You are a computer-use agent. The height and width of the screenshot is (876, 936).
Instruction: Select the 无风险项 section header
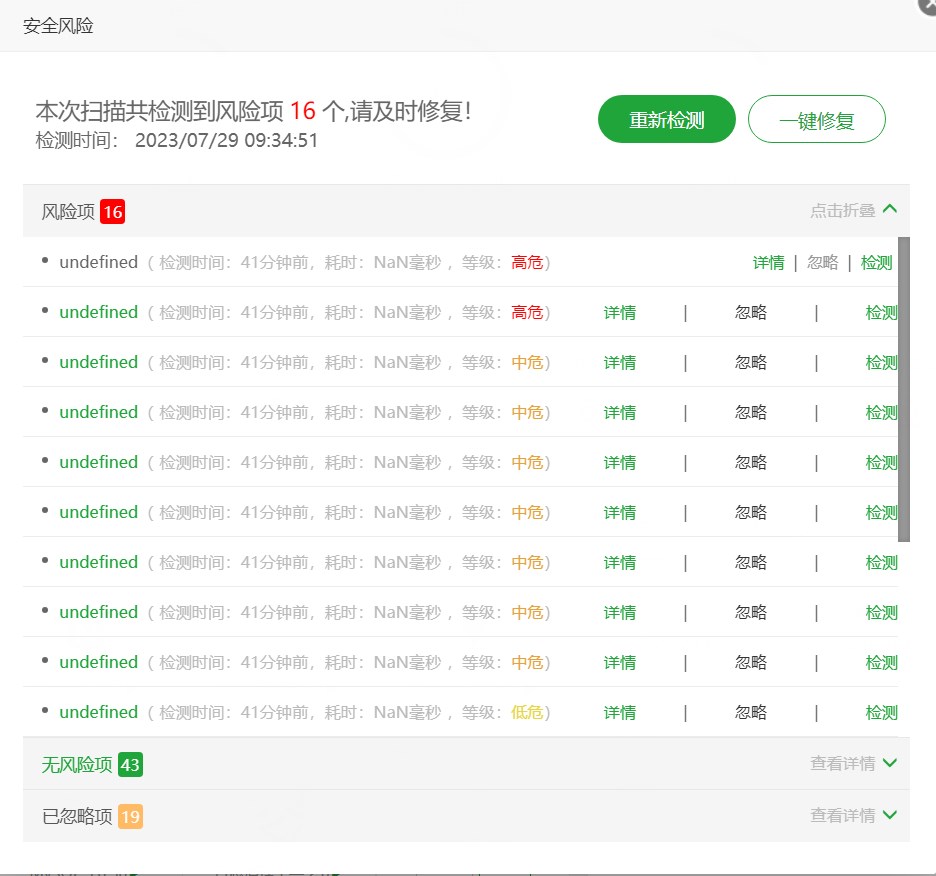tap(77, 765)
